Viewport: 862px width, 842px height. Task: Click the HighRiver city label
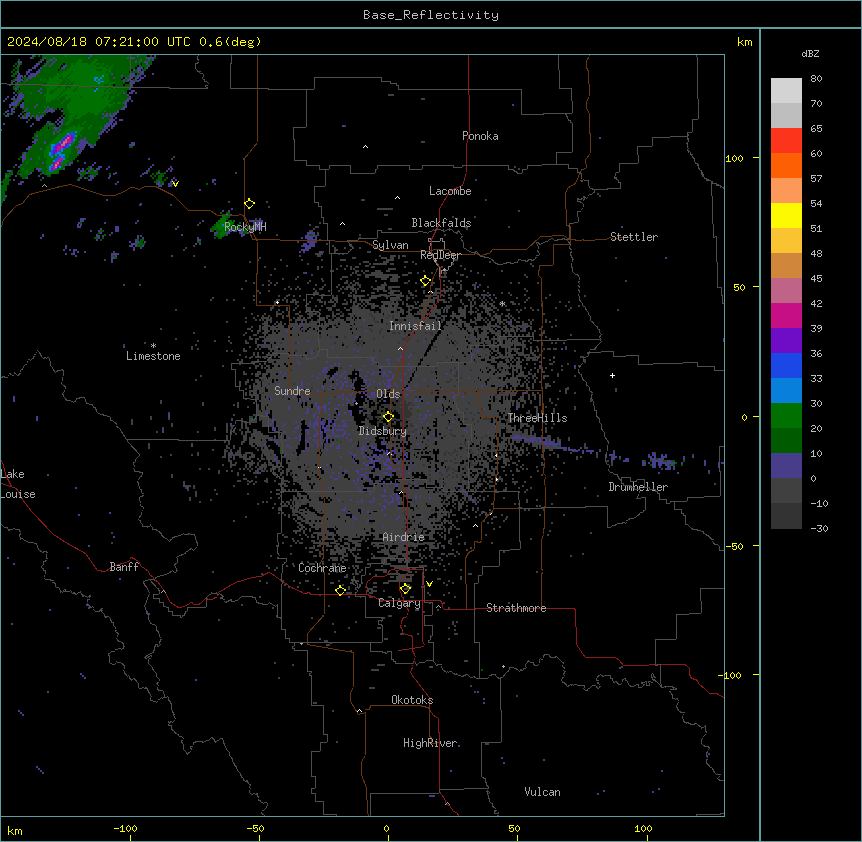[x=430, y=743]
